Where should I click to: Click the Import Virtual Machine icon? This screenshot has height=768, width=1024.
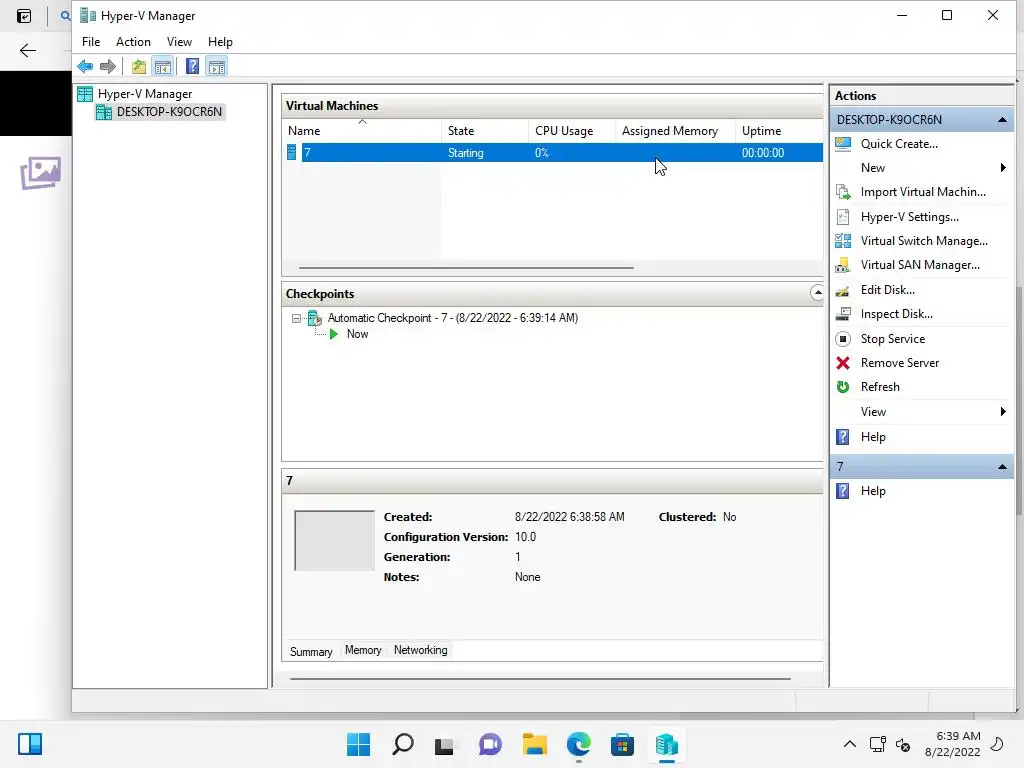(843, 192)
